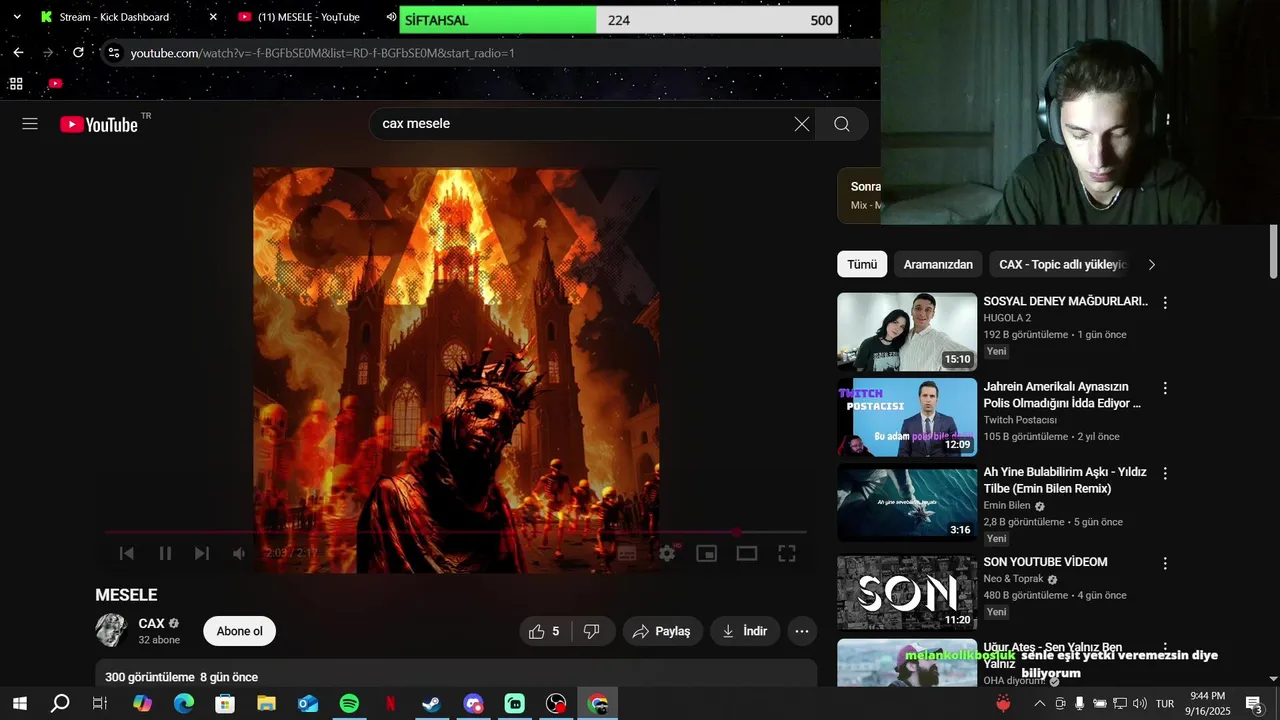Open SOSYAL DENEY MAĞDURLARI video thumbnail
The width and height of the screenshot is (1280, 720).
tap(907, 332)
